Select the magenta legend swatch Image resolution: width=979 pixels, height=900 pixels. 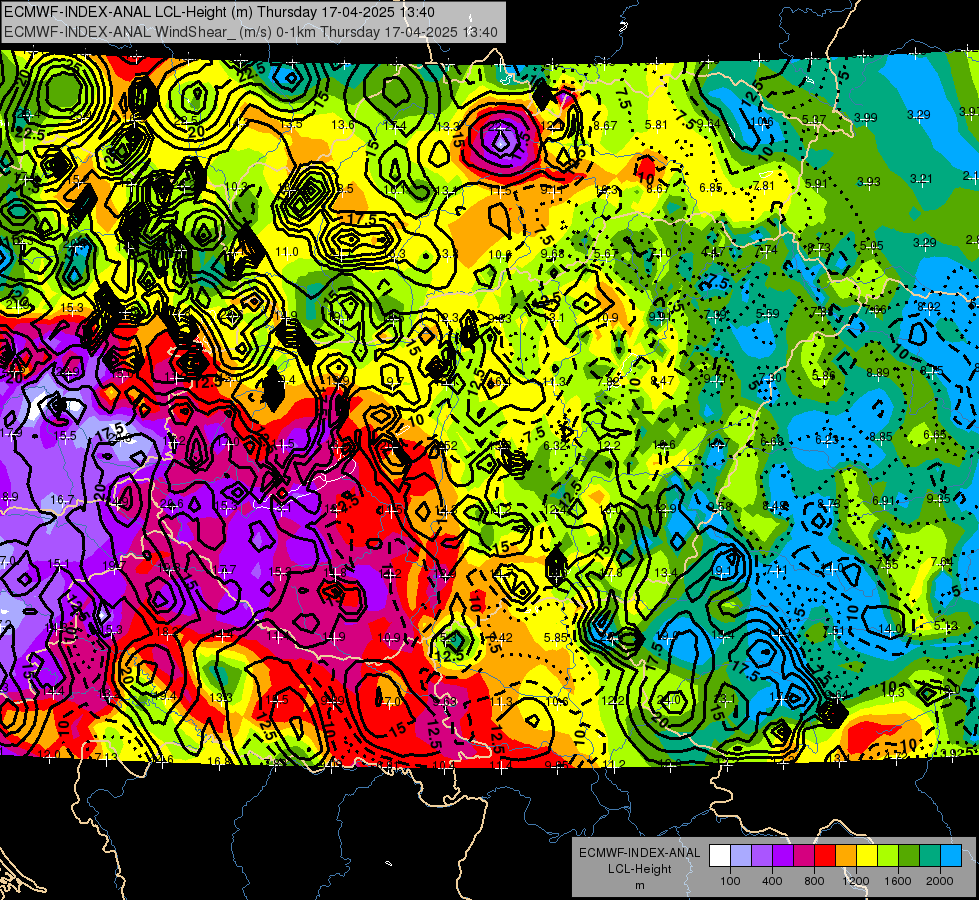tap(804, 856)
